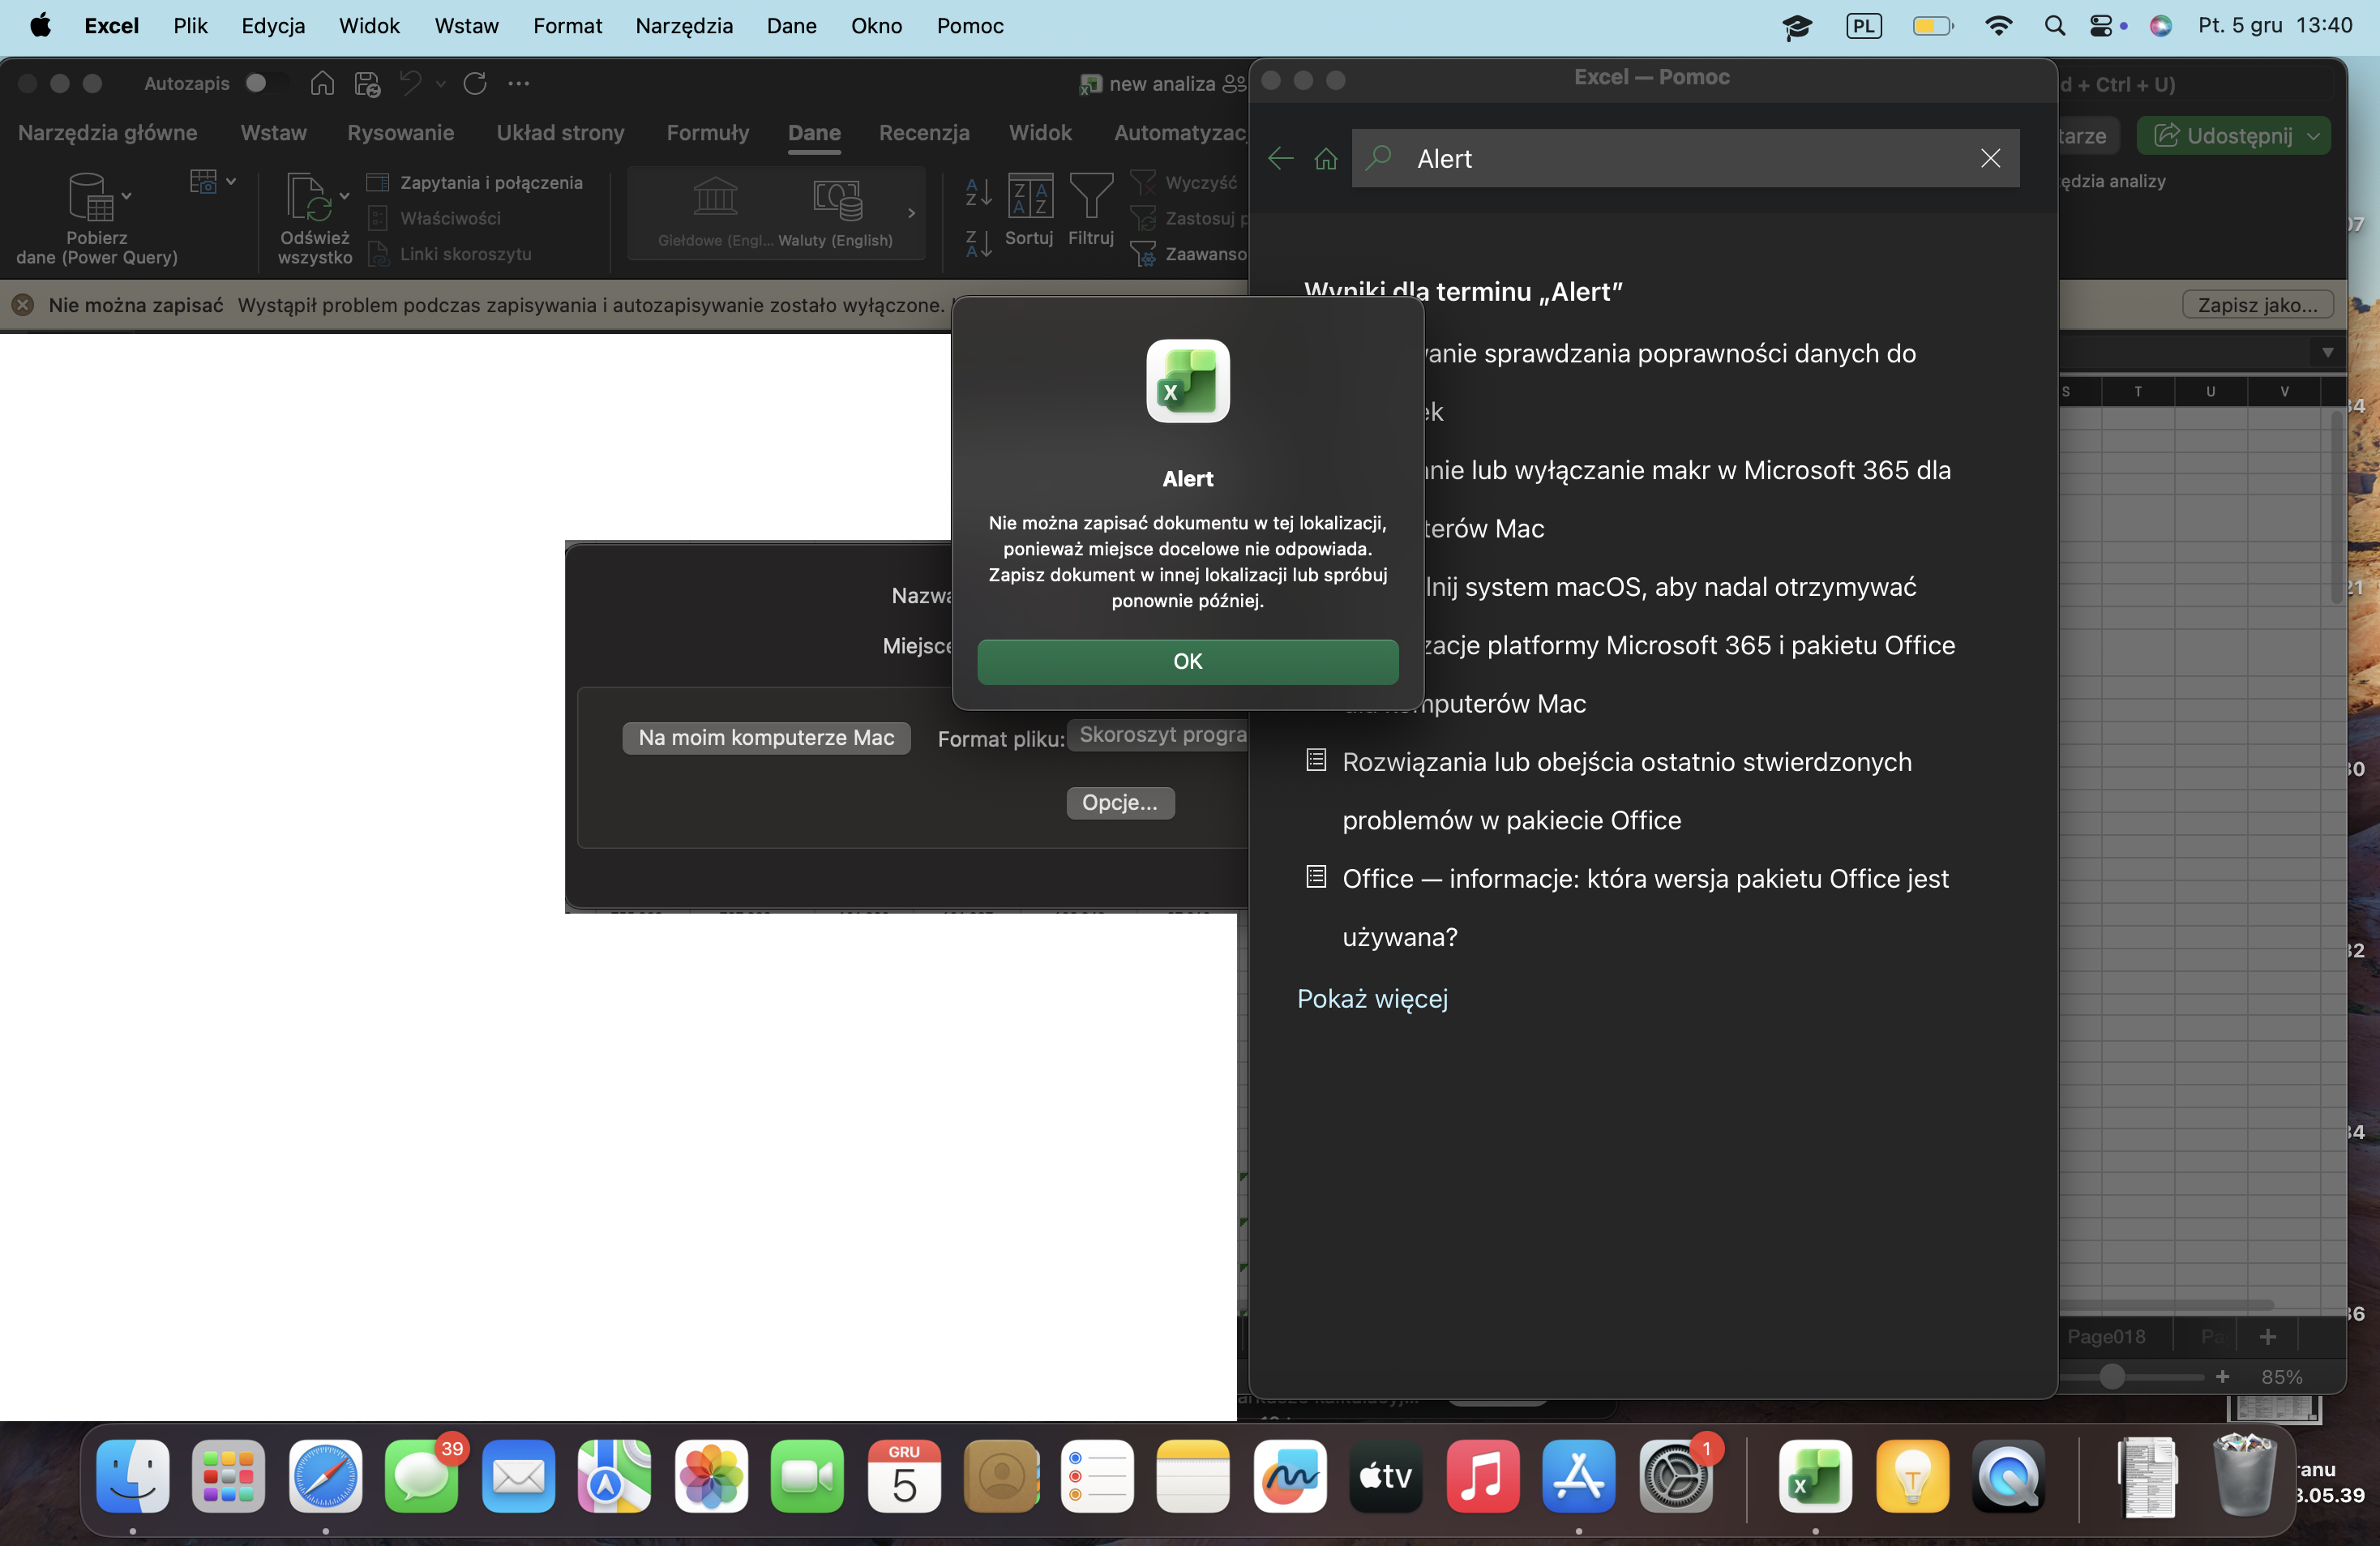
Task: Click the Sortuj button
Action: [x=1029, y=210]
